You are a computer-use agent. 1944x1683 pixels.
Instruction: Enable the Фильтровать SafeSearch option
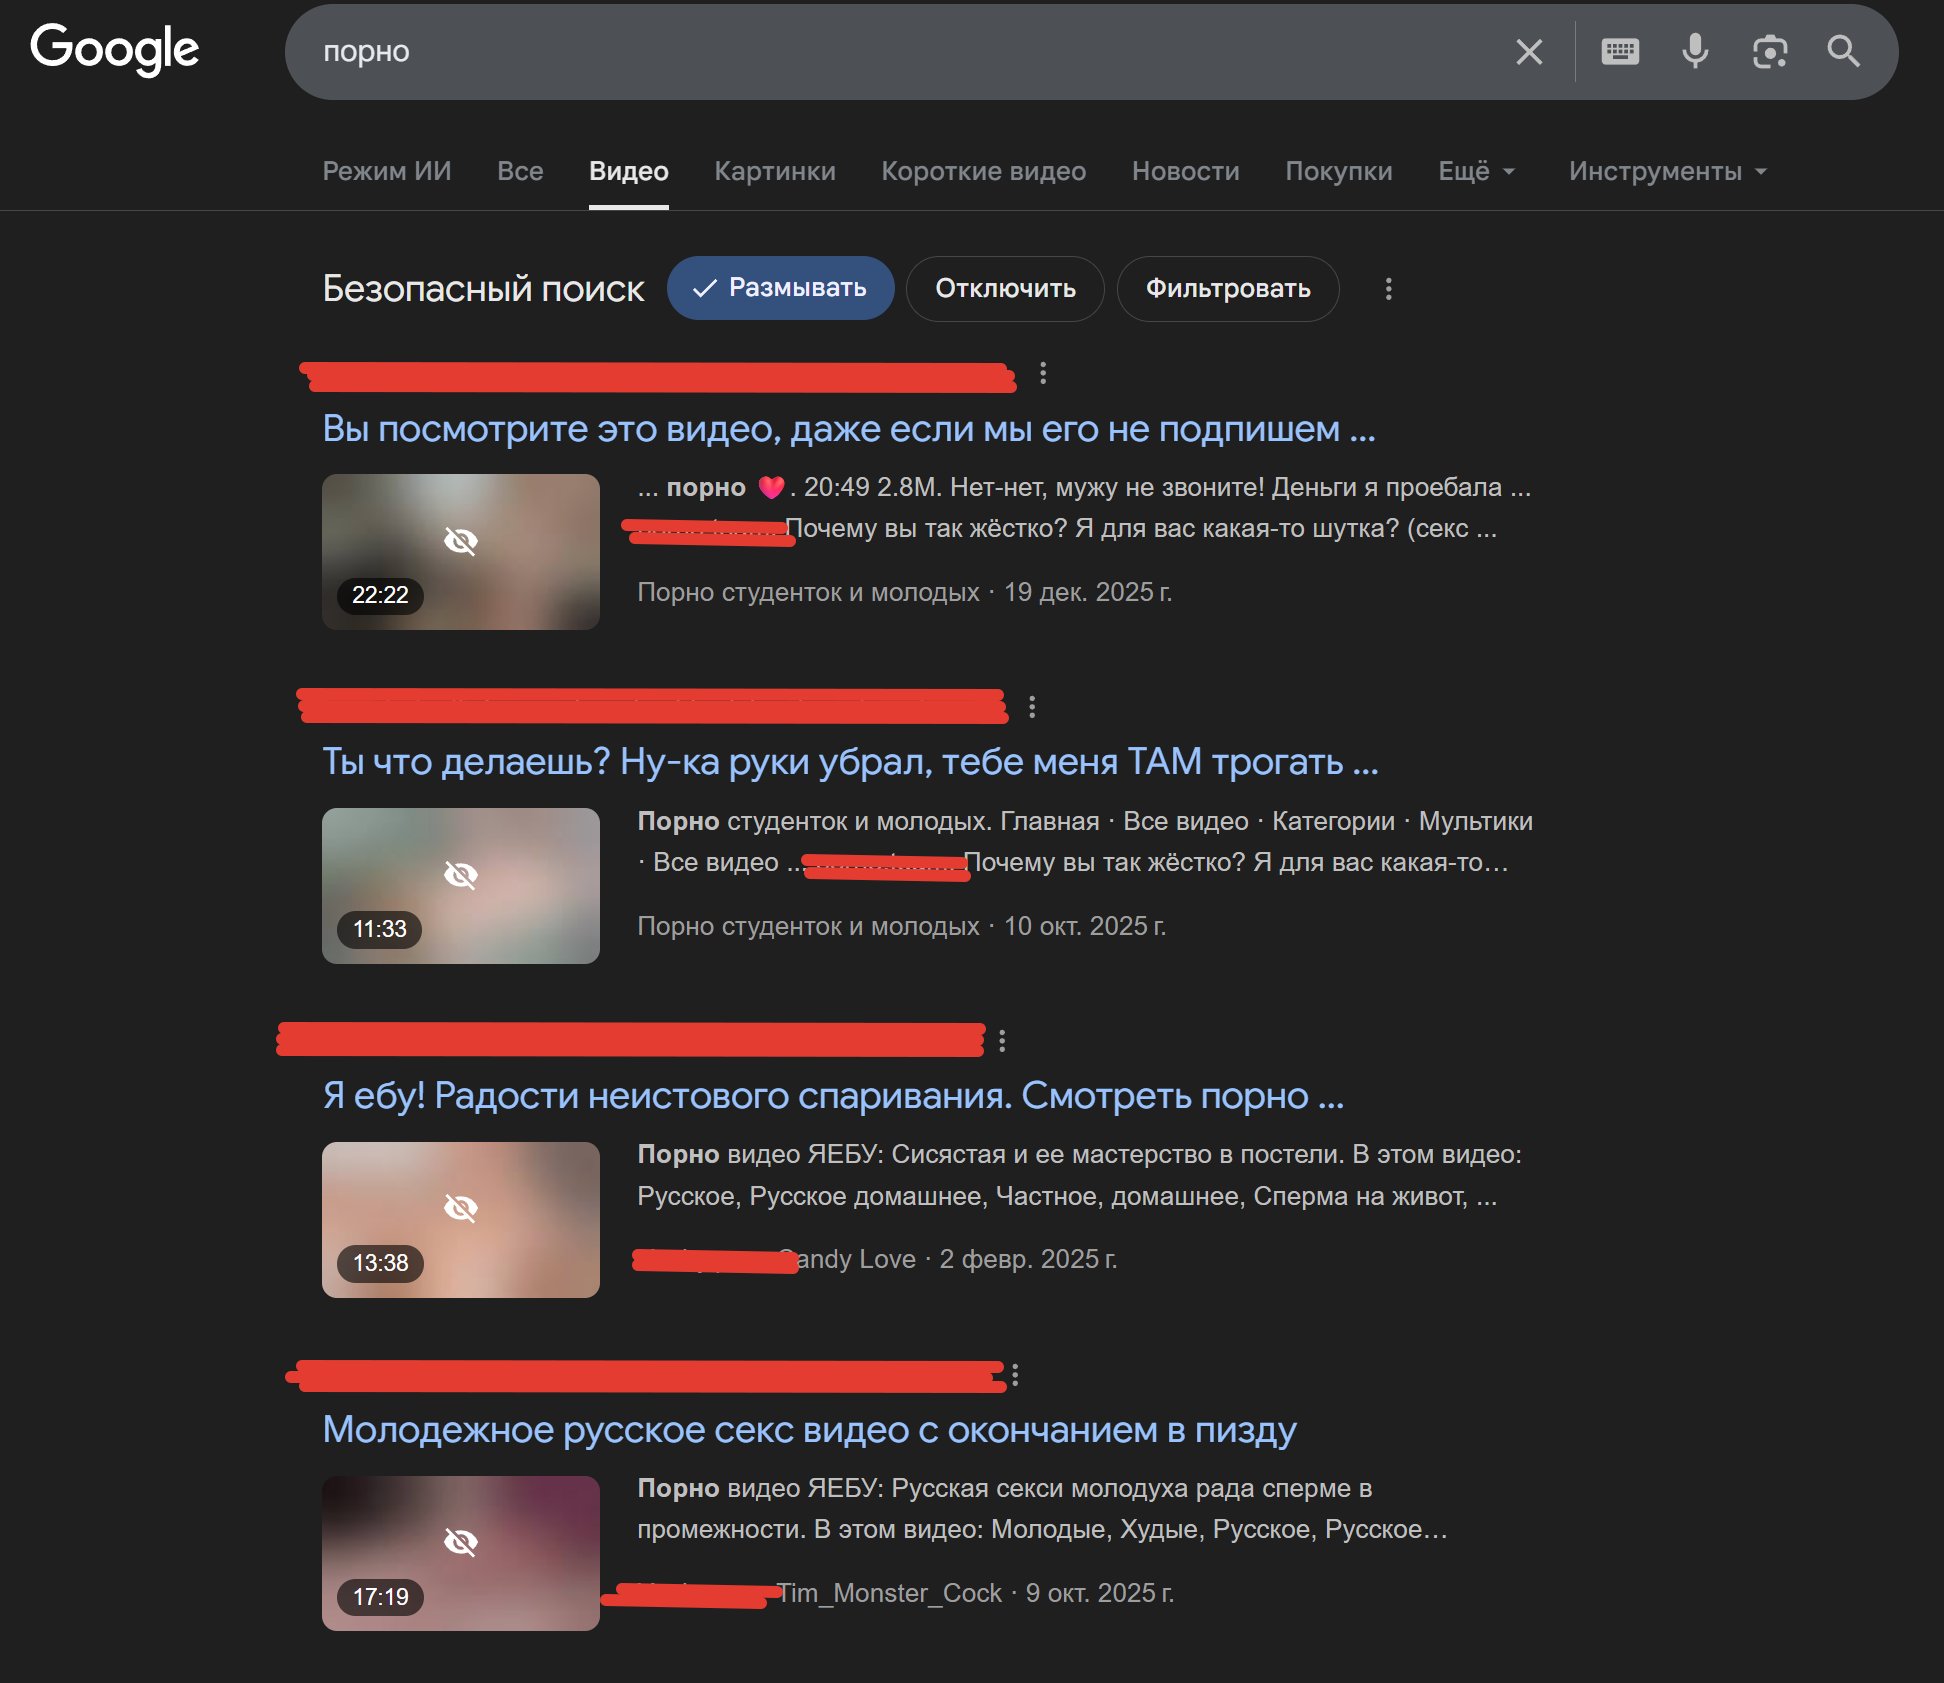tap(1227, 289)
